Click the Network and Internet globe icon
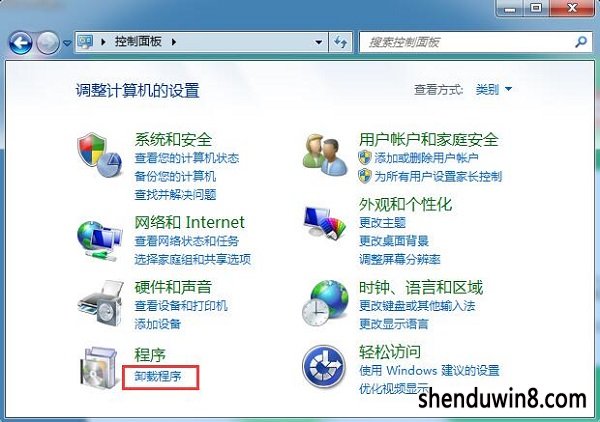Image resolution: width=600 pixels, height=422 pixels. tap(99, 241)
